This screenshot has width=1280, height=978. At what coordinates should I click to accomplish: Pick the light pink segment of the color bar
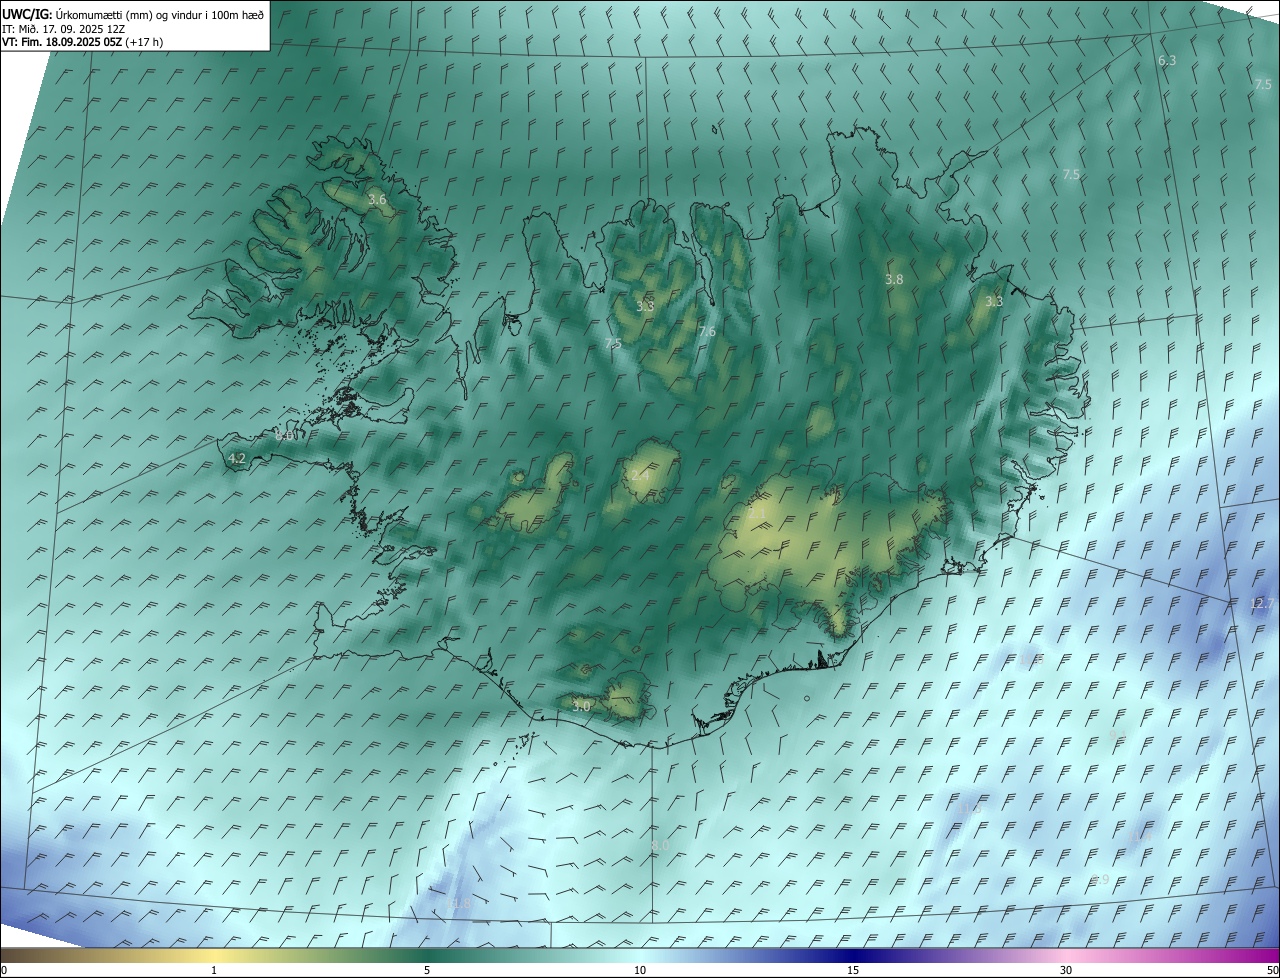coord(1066,955)
